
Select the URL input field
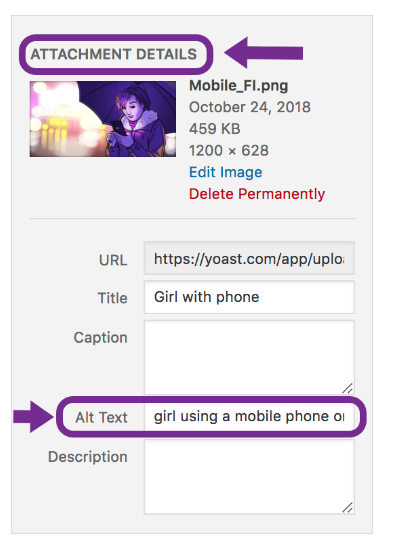(x=249, y=258)
